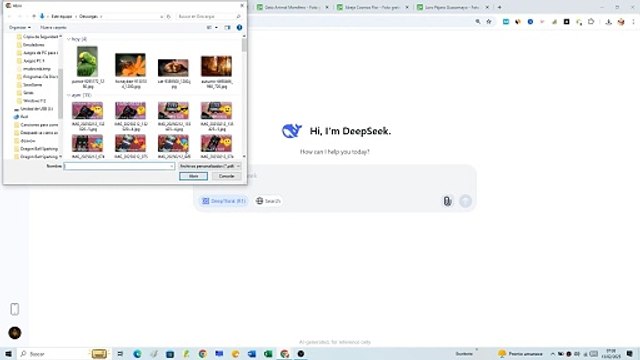Open the file type filter dropdown

[x=209, y=166]
